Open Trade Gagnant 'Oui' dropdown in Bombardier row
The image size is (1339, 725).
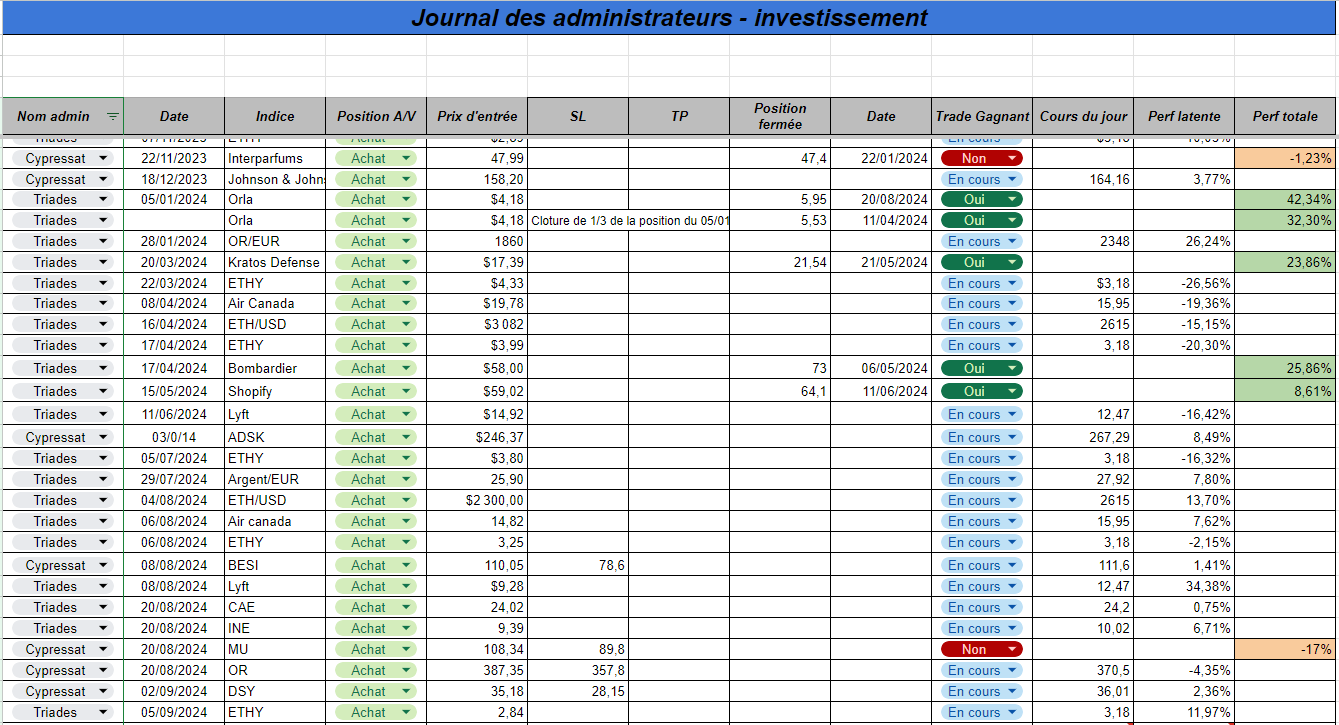1012,368
